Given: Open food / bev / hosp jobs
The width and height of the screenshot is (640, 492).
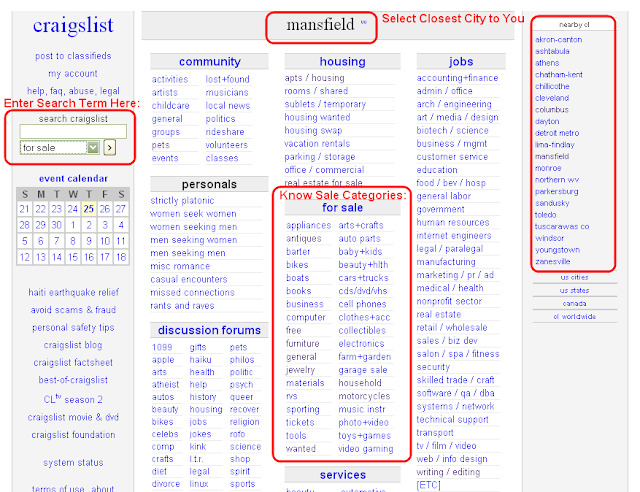Looking at the screenshot, I should pos(451,183).
